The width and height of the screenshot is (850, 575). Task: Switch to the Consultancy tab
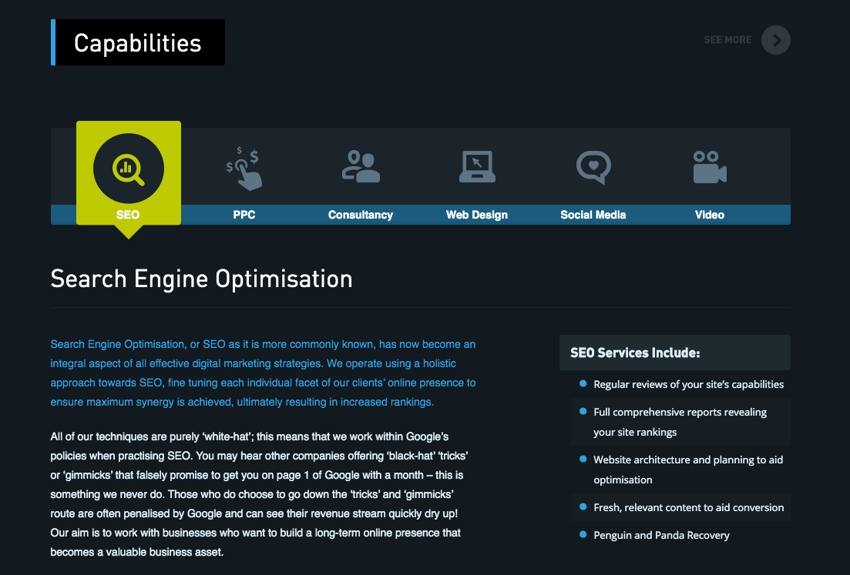360,215
